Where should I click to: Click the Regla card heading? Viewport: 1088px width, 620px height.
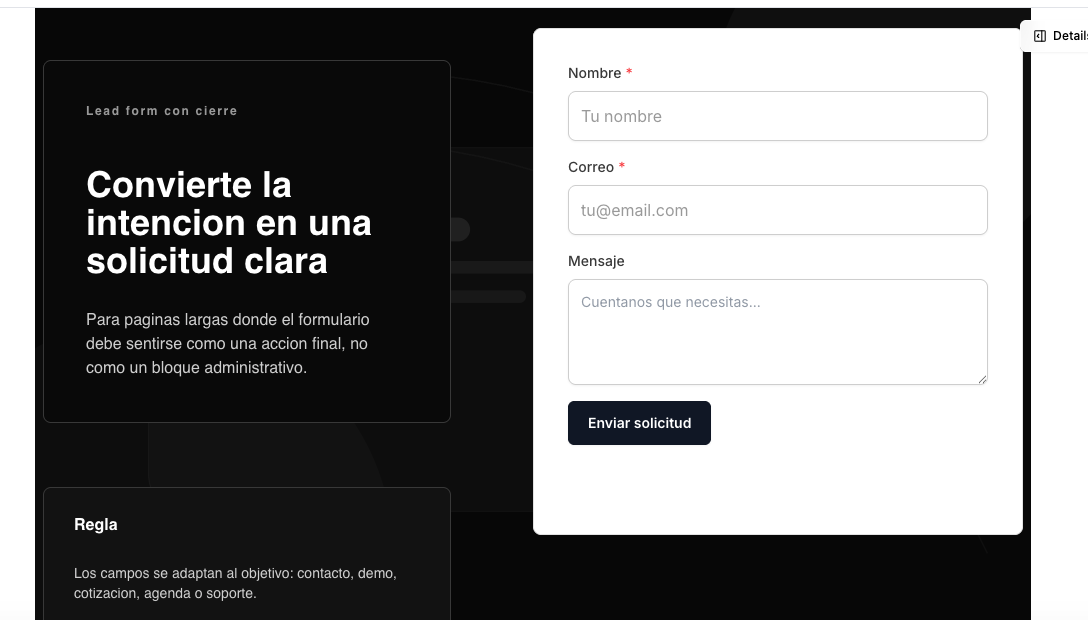coord(96,524)
